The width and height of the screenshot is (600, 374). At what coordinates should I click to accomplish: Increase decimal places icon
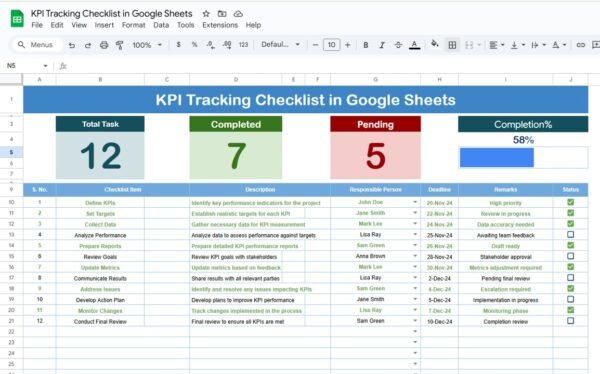(227, 45)
